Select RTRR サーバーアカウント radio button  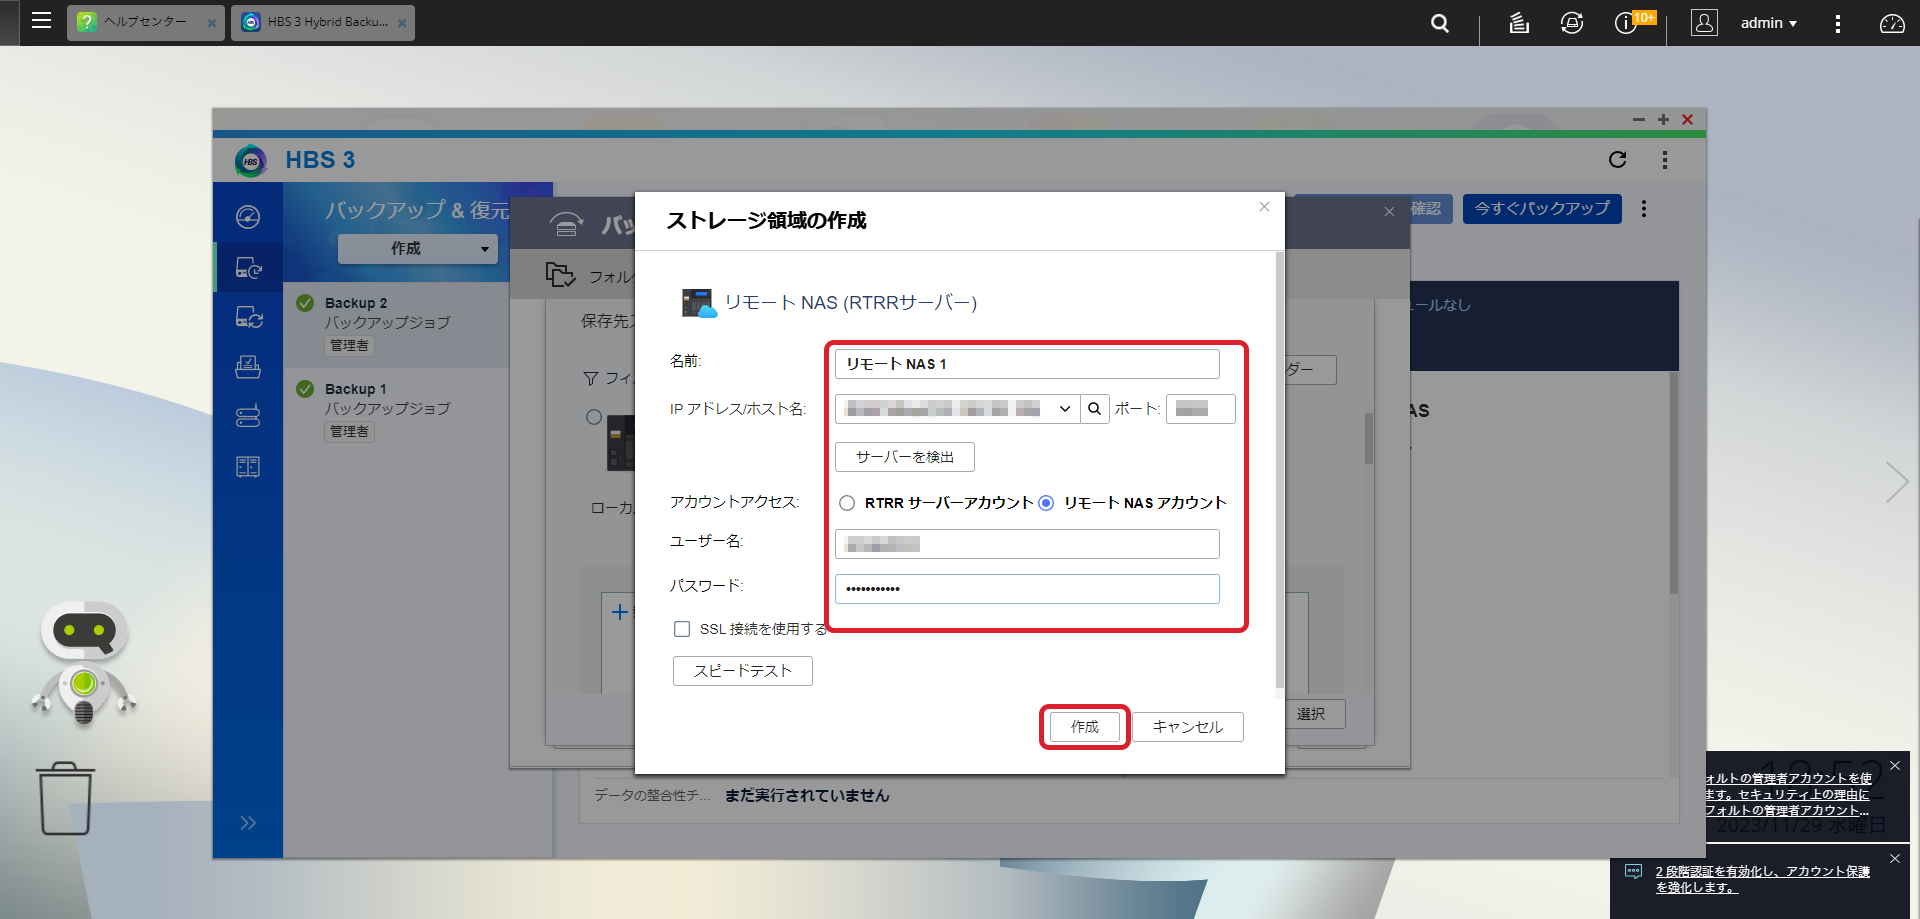click(847, 503)
